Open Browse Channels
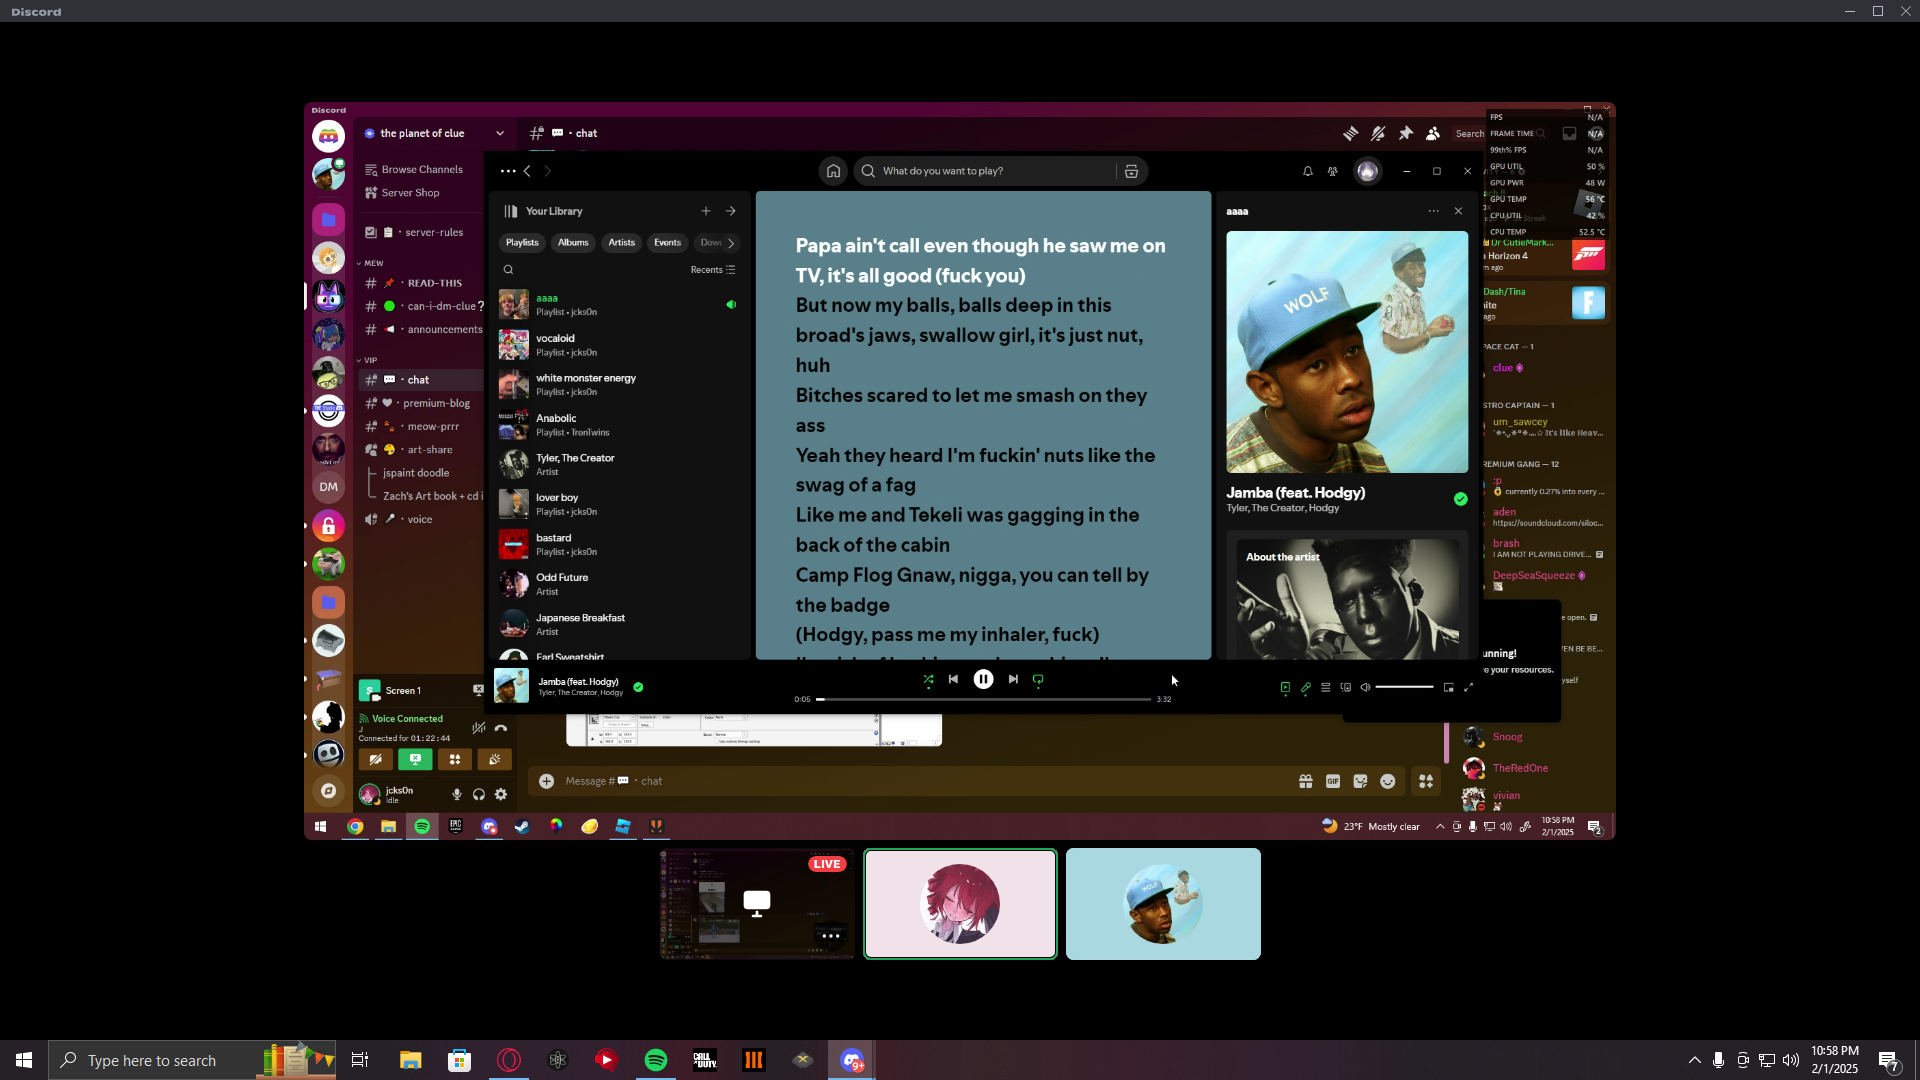 [x=421, y=169]
